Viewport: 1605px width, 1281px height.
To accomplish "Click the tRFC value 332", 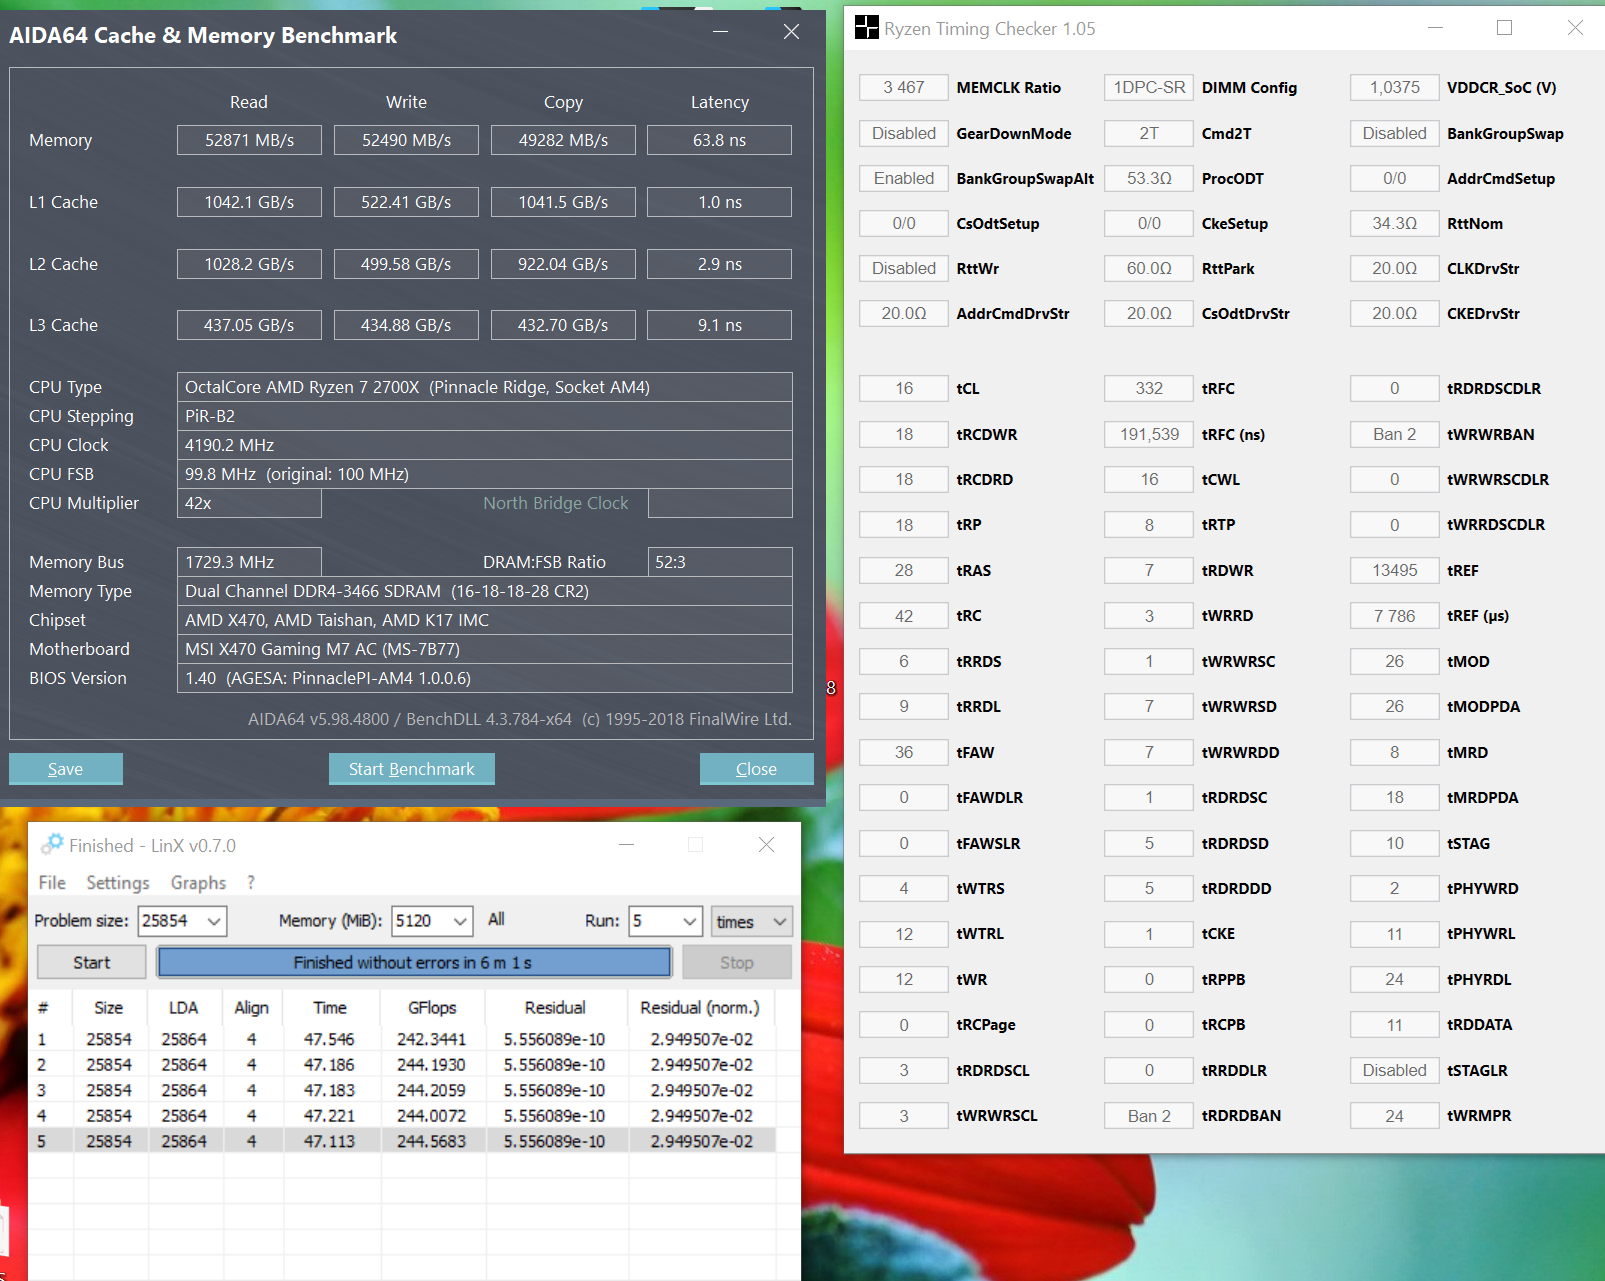I will pos(1149,388).
